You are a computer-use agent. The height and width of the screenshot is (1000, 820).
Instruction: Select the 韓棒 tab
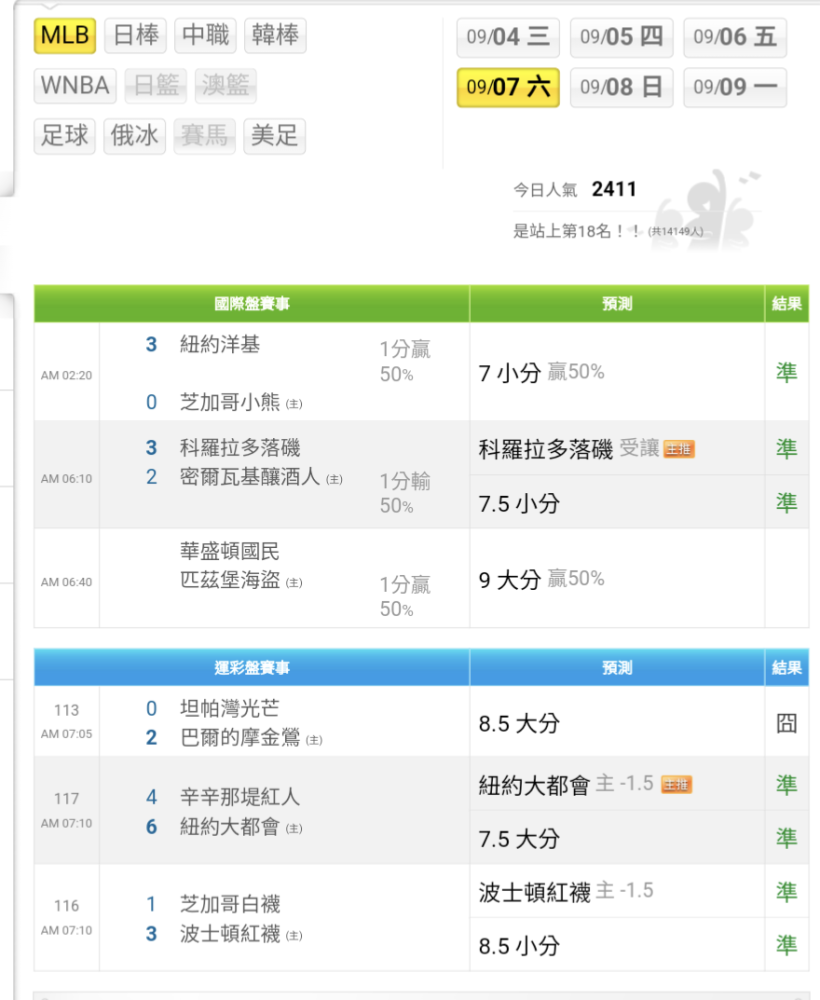coord(274,36)
